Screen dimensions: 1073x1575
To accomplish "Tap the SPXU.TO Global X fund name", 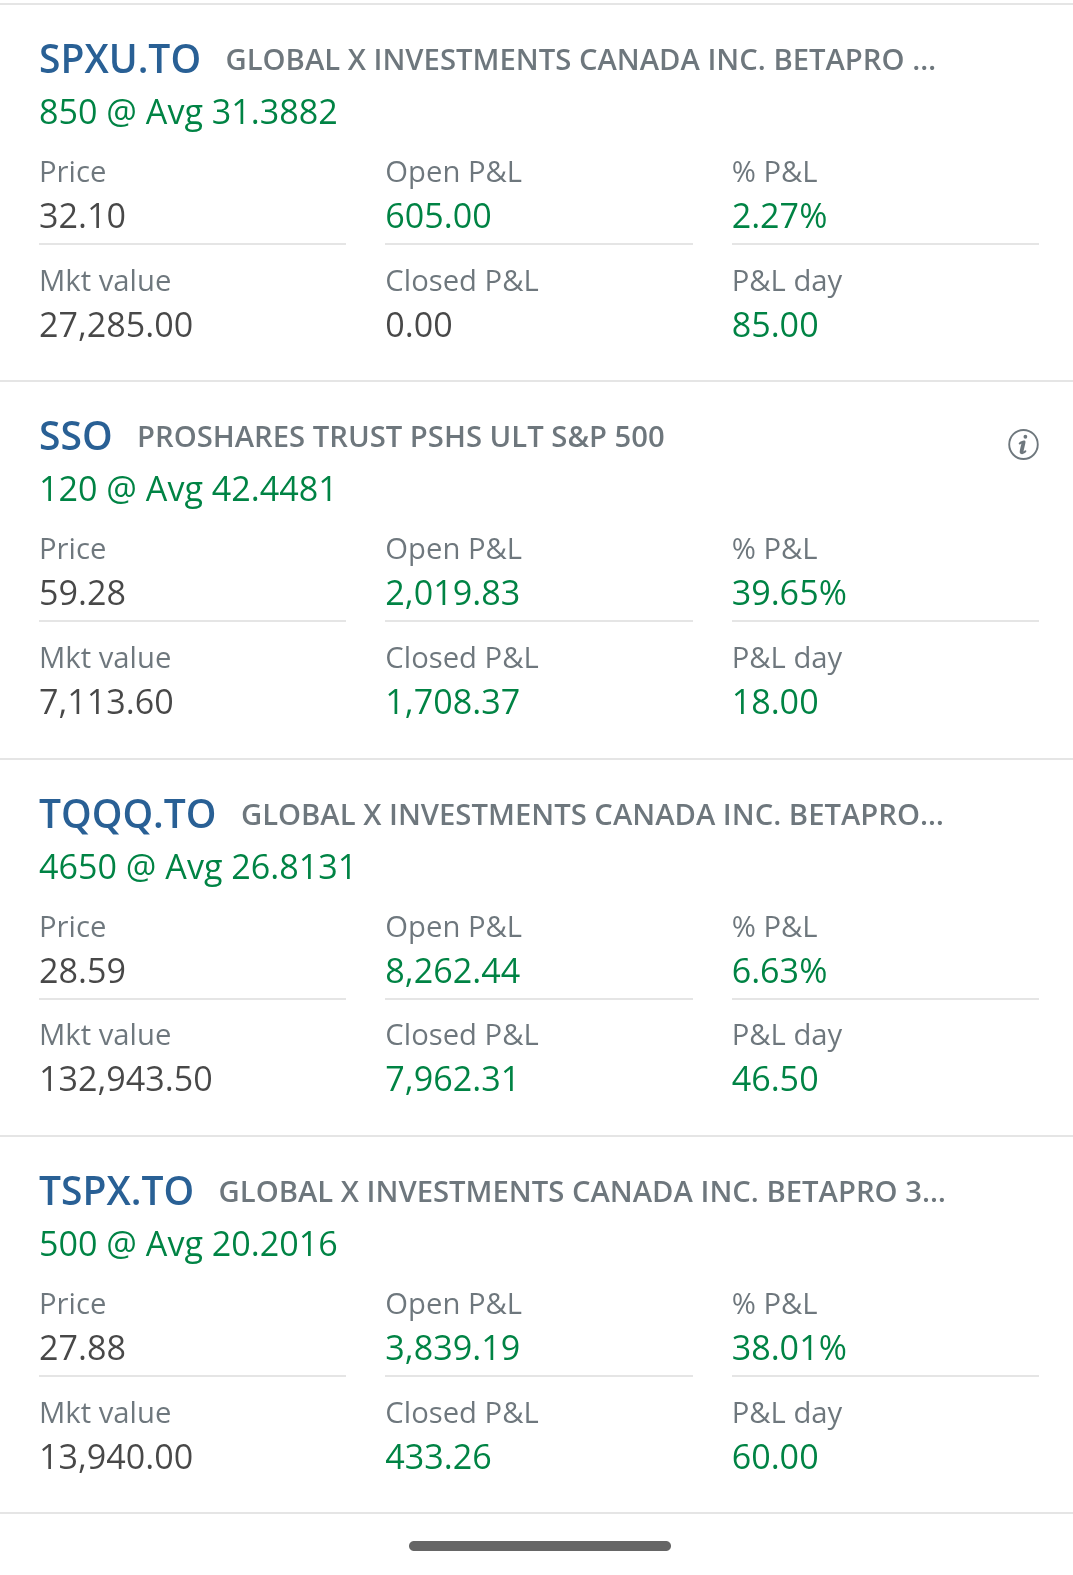I will [580, 60].
